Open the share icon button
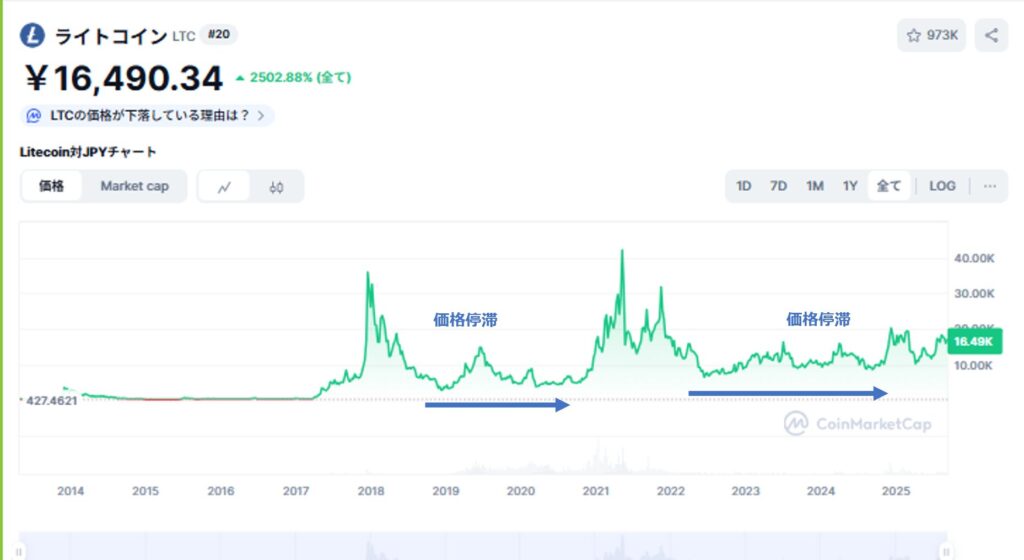Screen dimensions: 1024x560 tap(991, 35)
